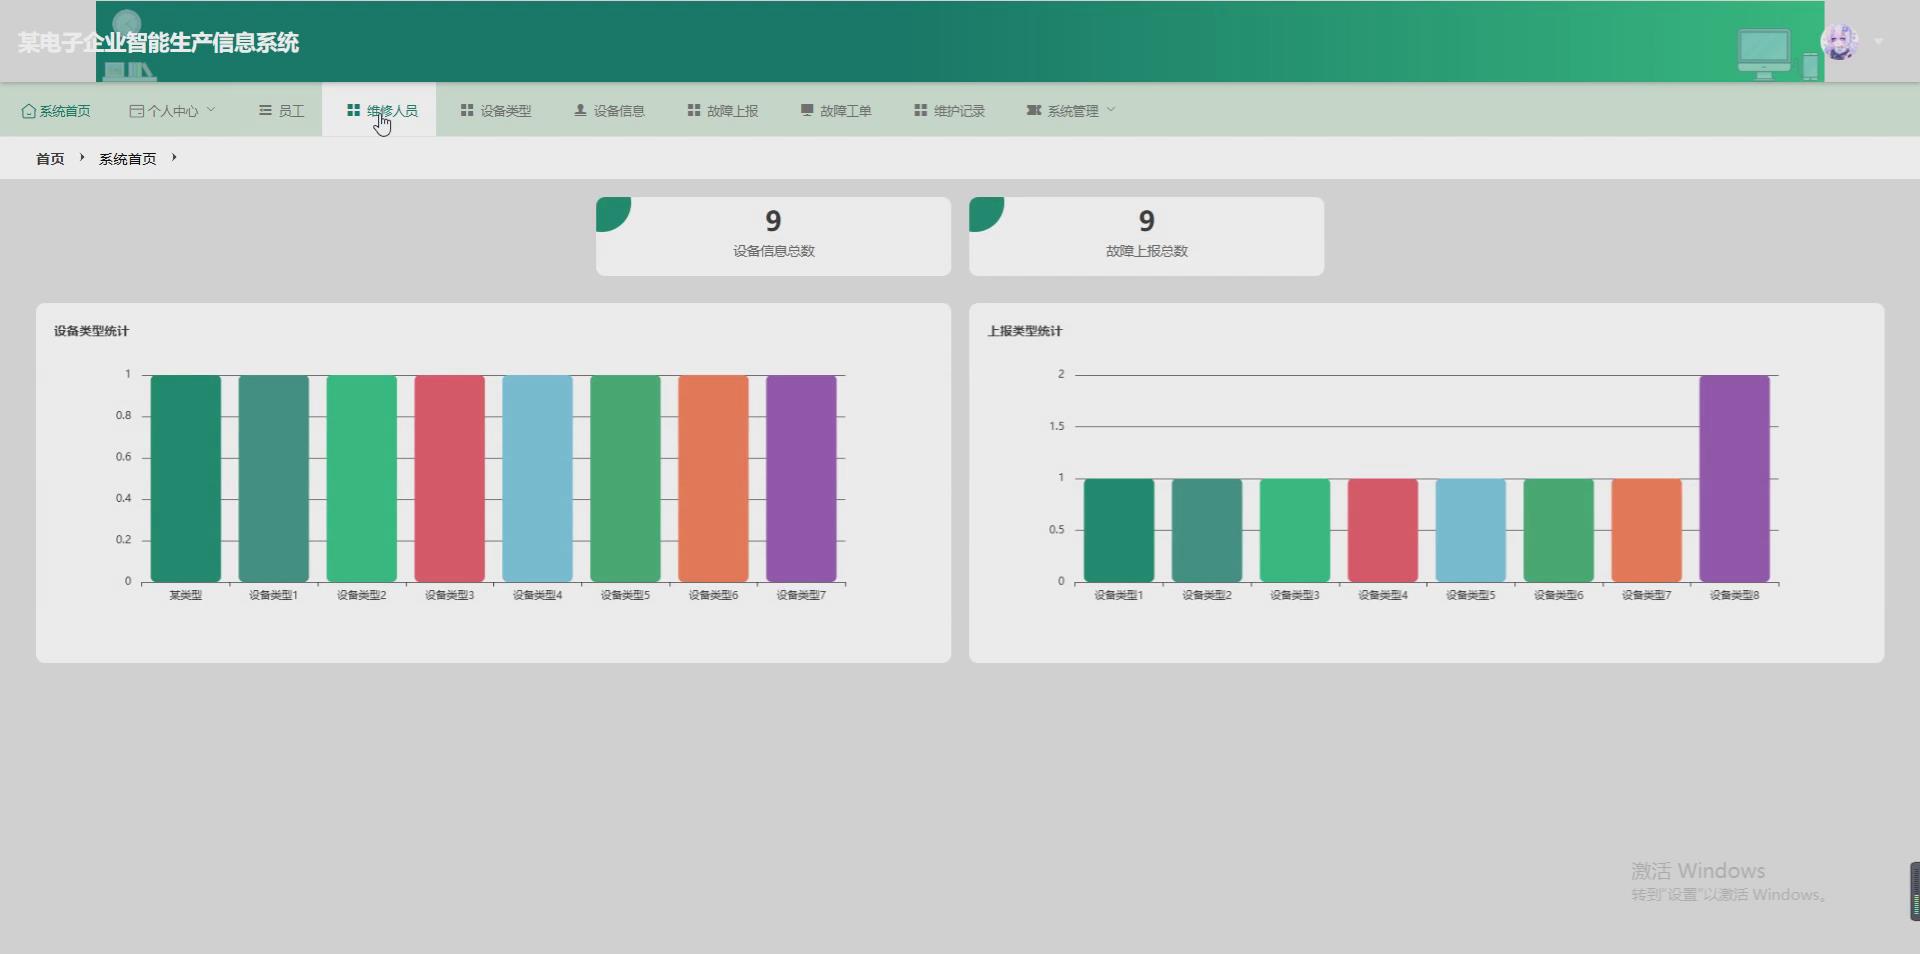Viewport: 1920px width, 954px height.
Task: Expand the 系统管理 dropdown arrow
Action: point(1111,110)
